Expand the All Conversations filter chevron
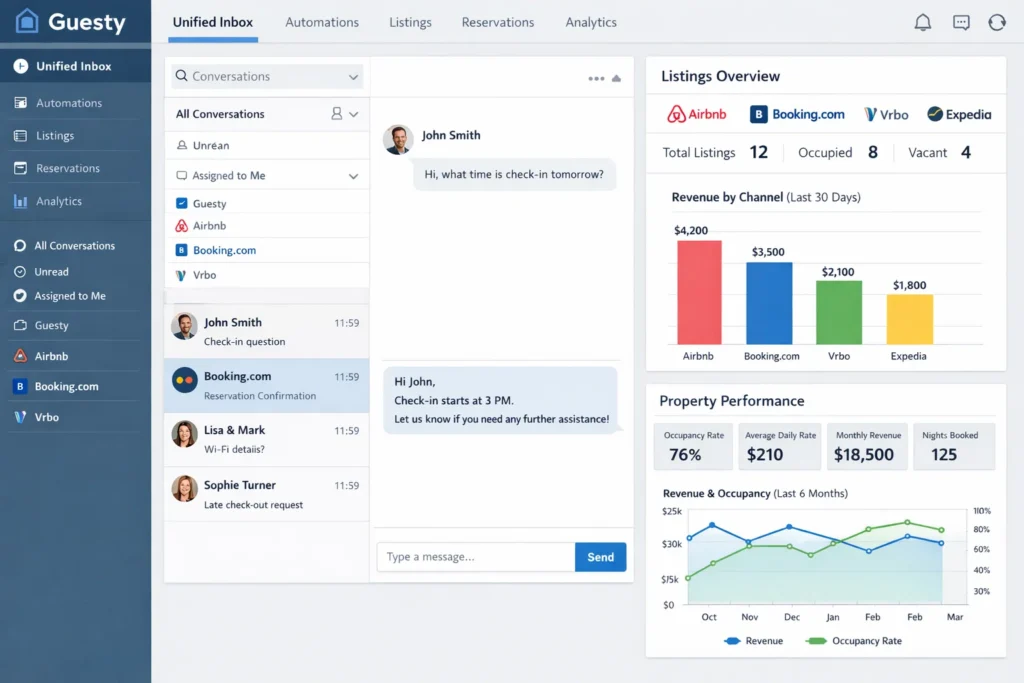Screen dimensions: 1024x683 pos(352,113)
